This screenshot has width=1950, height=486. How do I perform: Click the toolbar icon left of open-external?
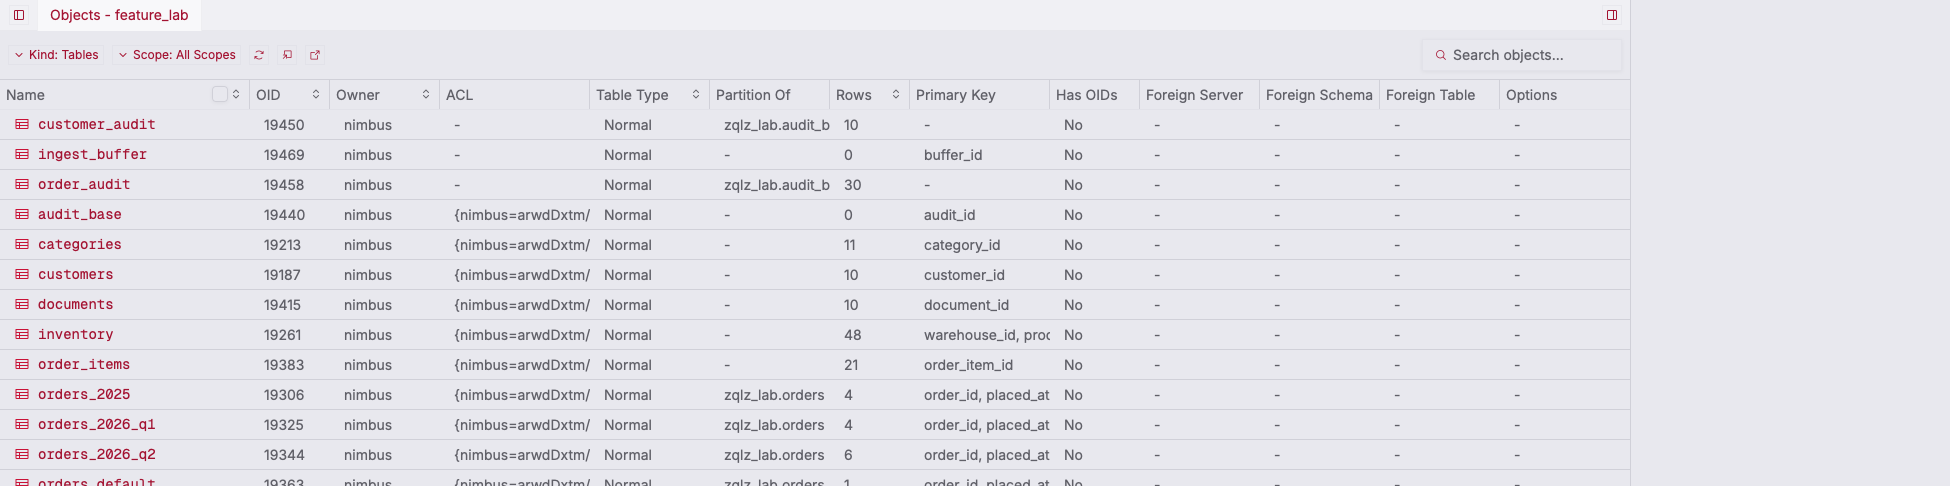coord(287,55)
